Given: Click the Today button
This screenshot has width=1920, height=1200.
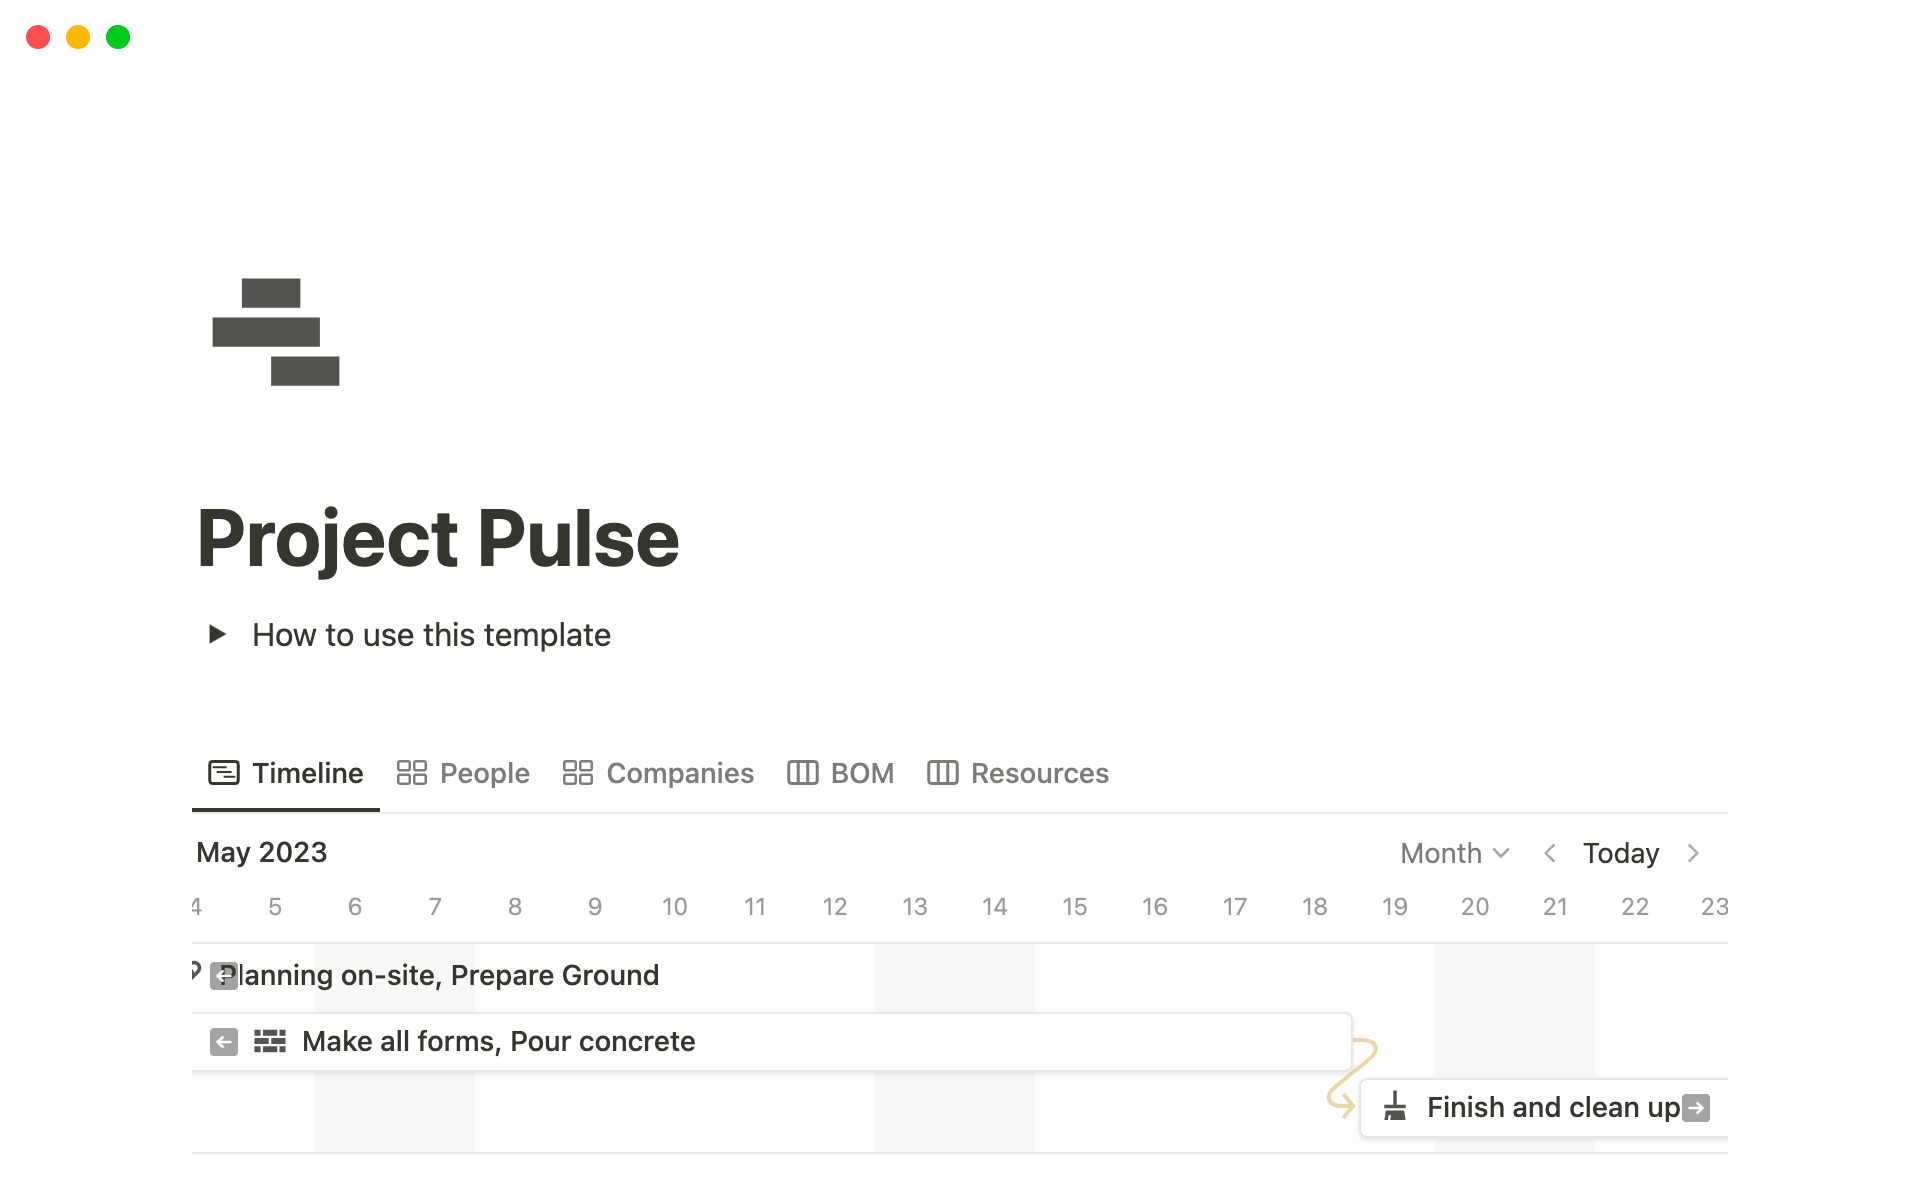Looking at the screenshot, I should click(1620, 853).
